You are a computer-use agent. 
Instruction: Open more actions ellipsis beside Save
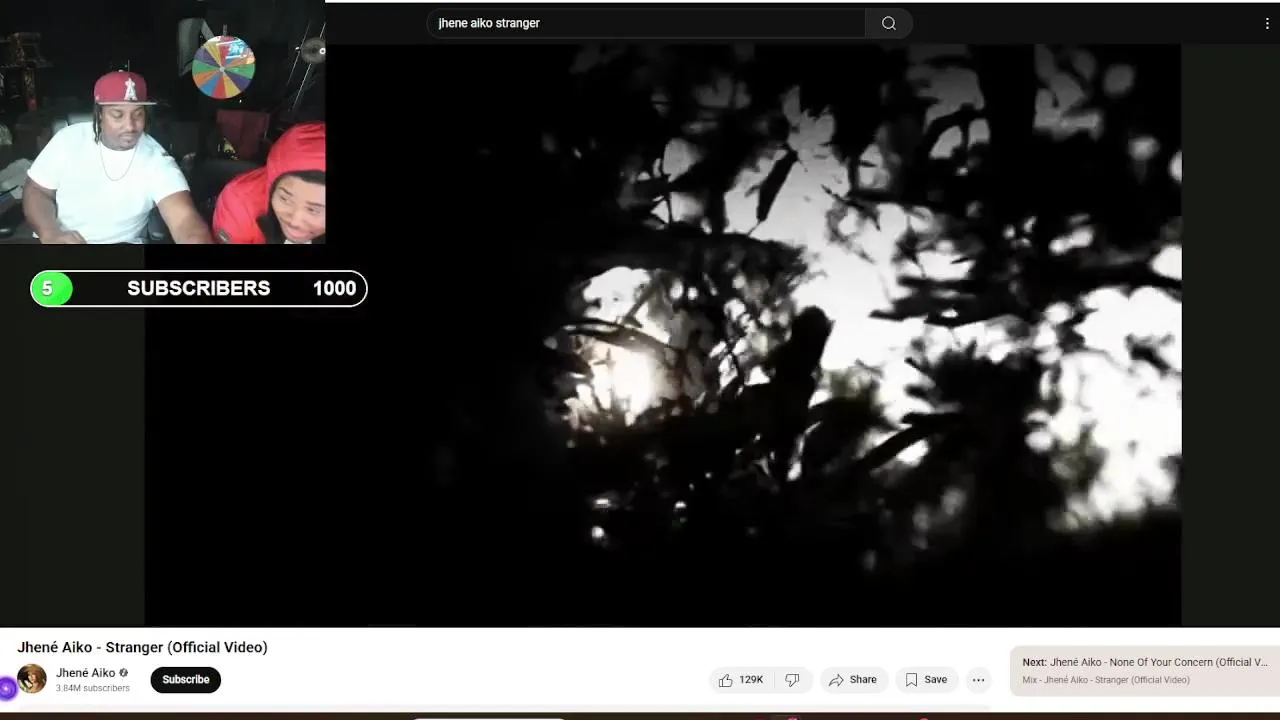(979, 680)
